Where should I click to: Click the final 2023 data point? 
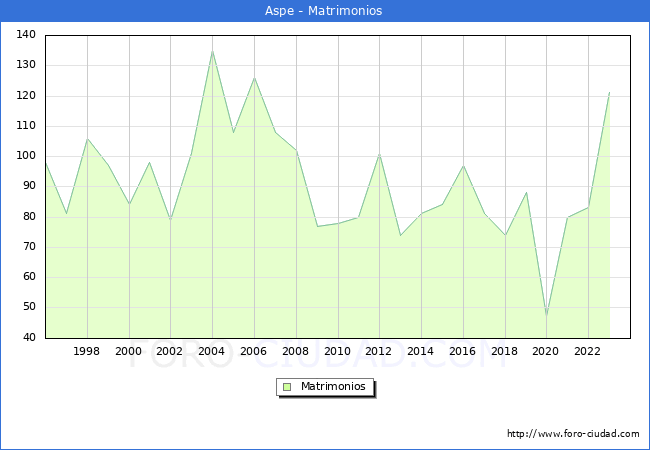609,93
